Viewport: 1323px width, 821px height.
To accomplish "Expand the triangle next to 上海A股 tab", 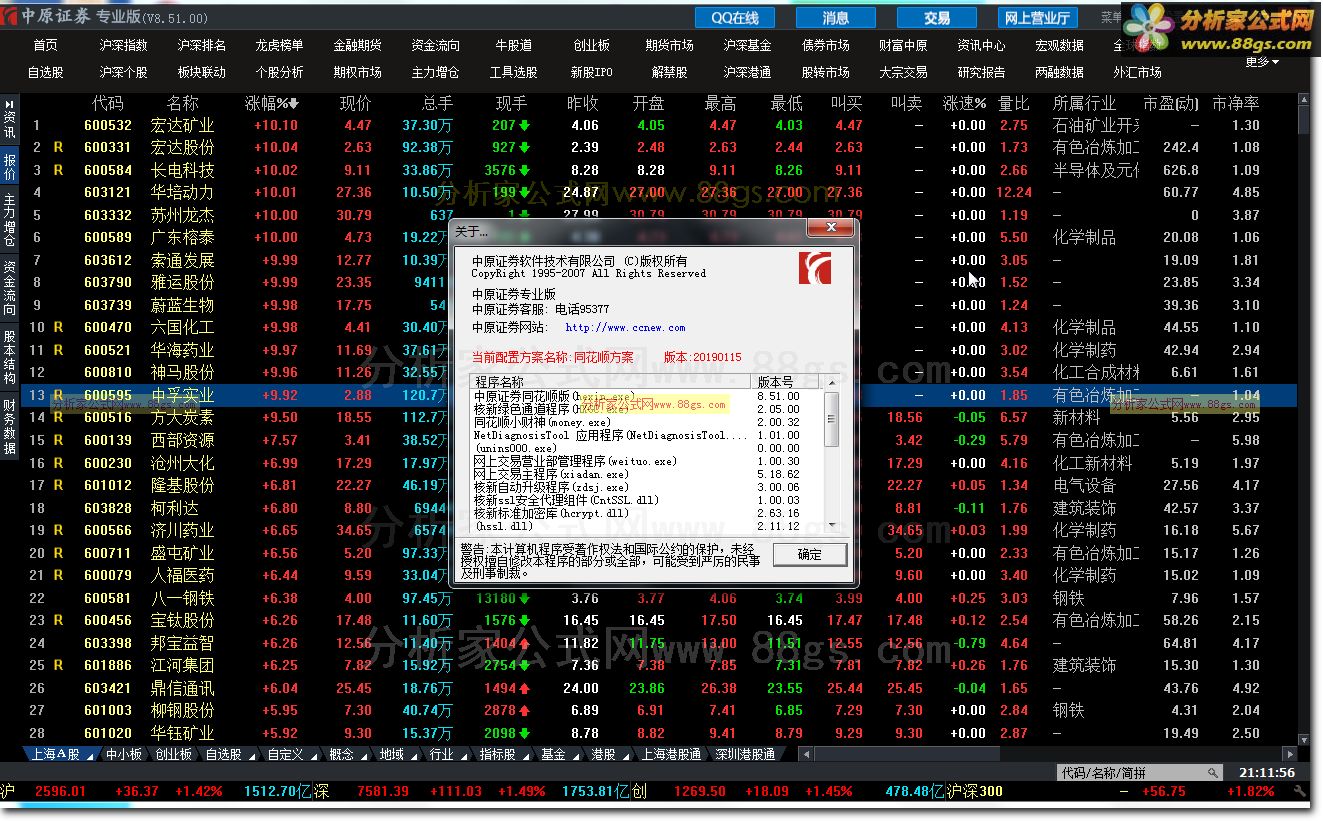I will (x=90, y=756).
